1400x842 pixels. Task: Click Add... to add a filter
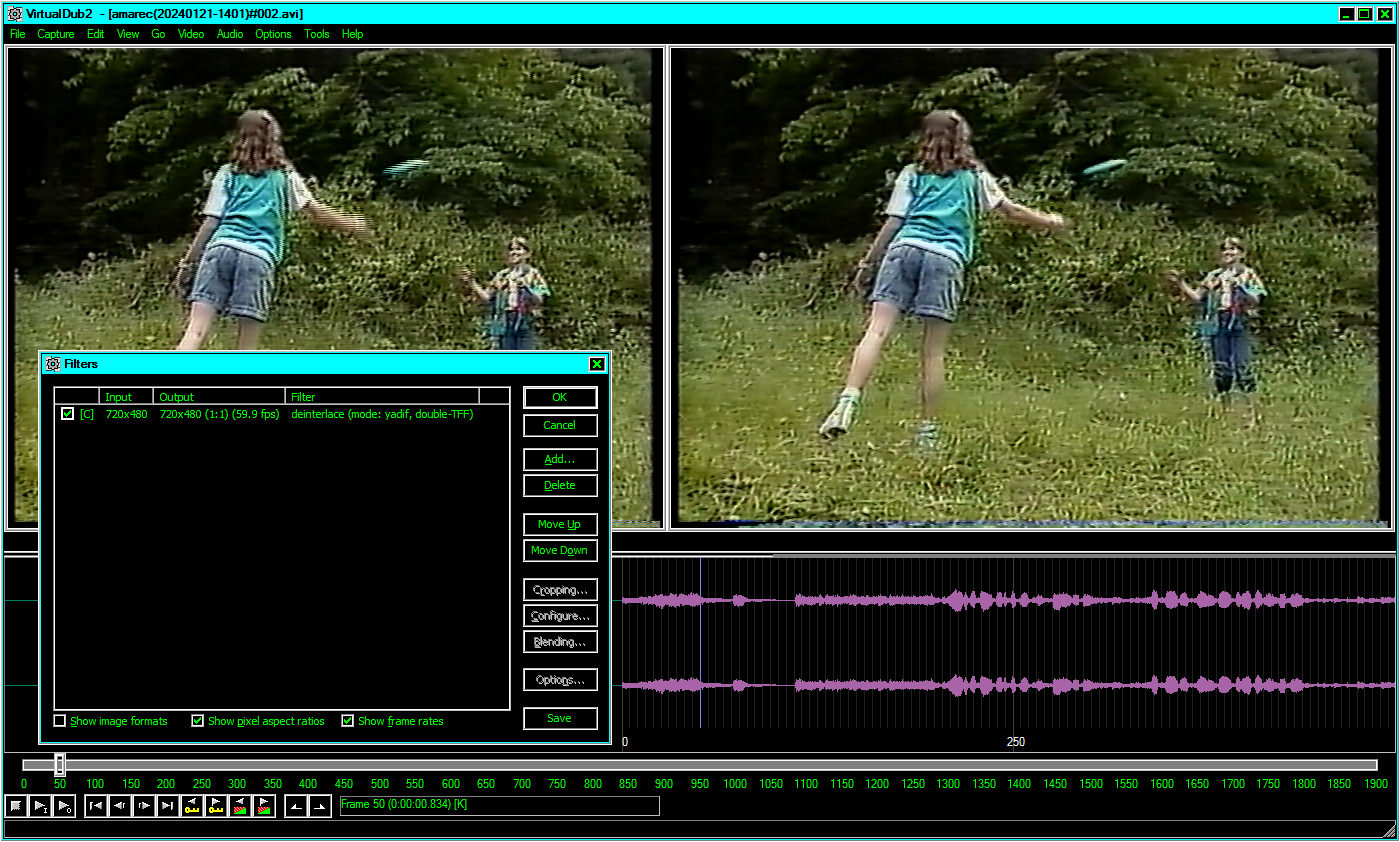pyautogui.click(x=560, y=460)
